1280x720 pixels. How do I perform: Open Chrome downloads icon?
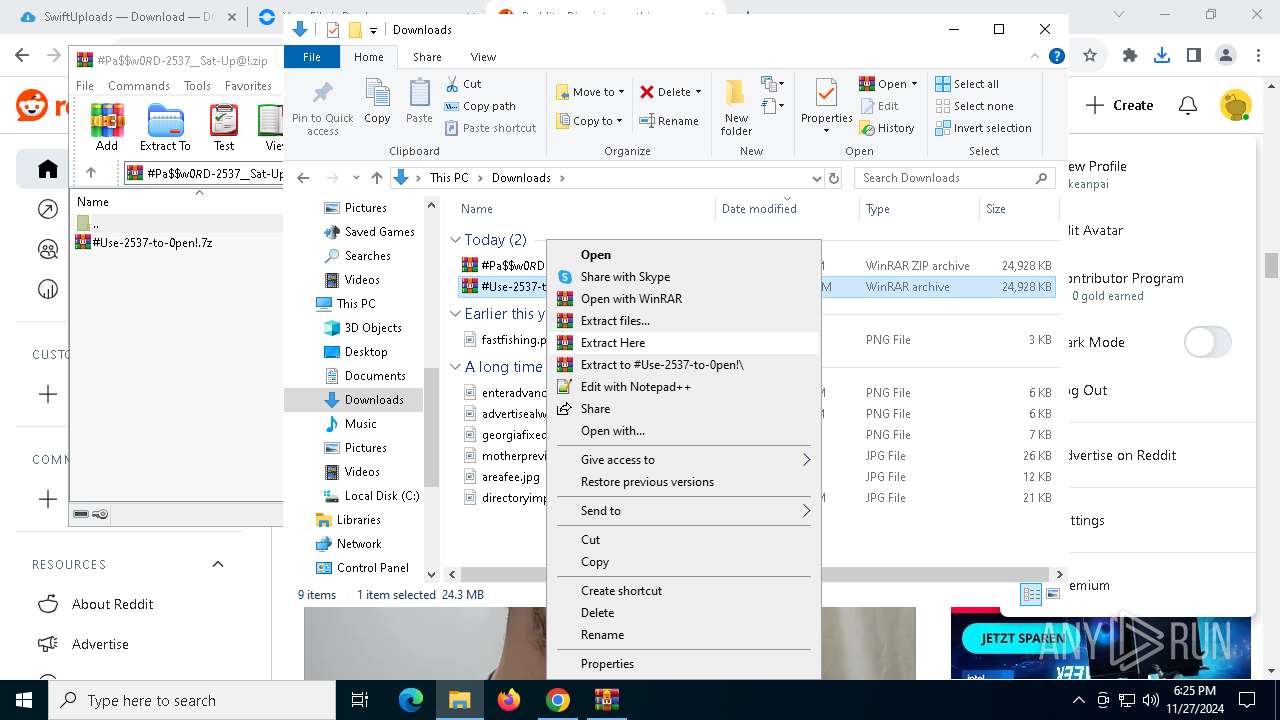coord(1162,56)
